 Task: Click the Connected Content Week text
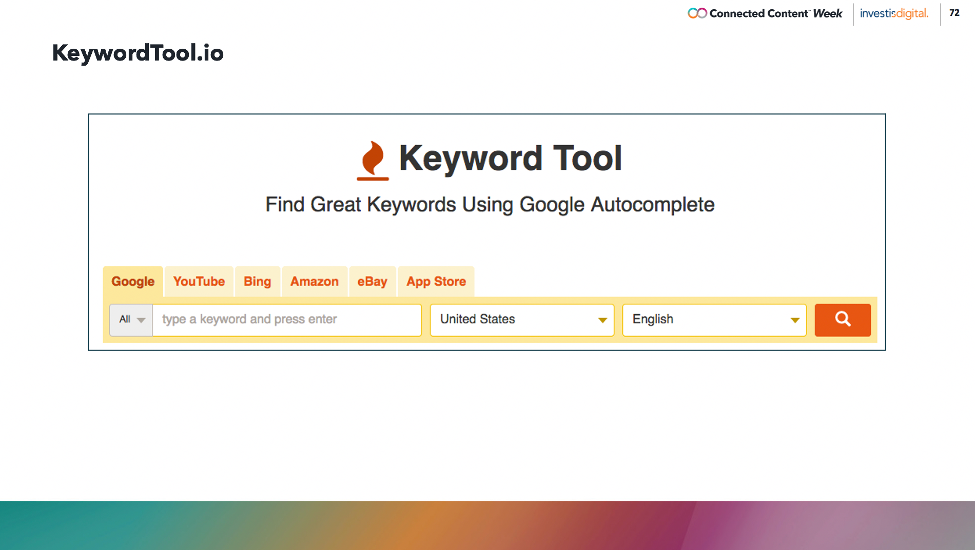point(776,14)
